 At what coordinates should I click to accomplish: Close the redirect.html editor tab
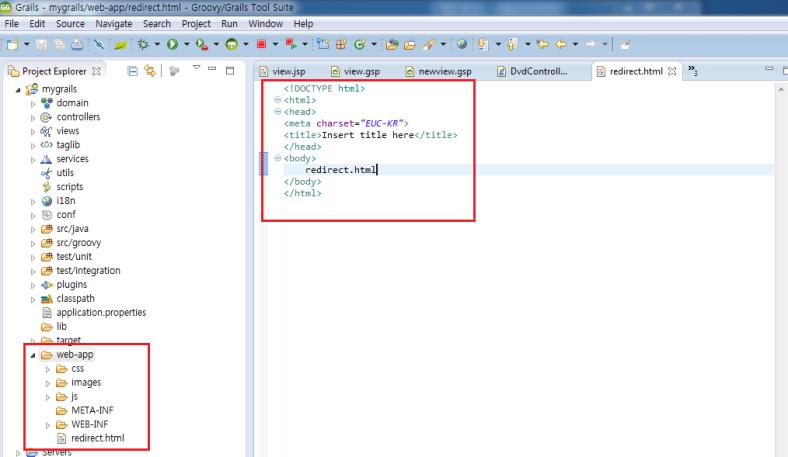(x=672, y=71)
